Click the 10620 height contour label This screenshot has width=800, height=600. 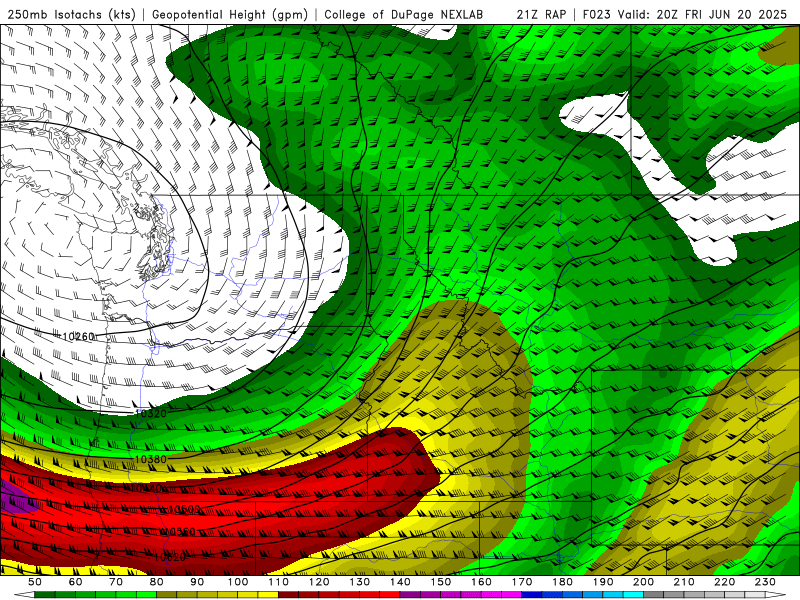coord(169,557)
